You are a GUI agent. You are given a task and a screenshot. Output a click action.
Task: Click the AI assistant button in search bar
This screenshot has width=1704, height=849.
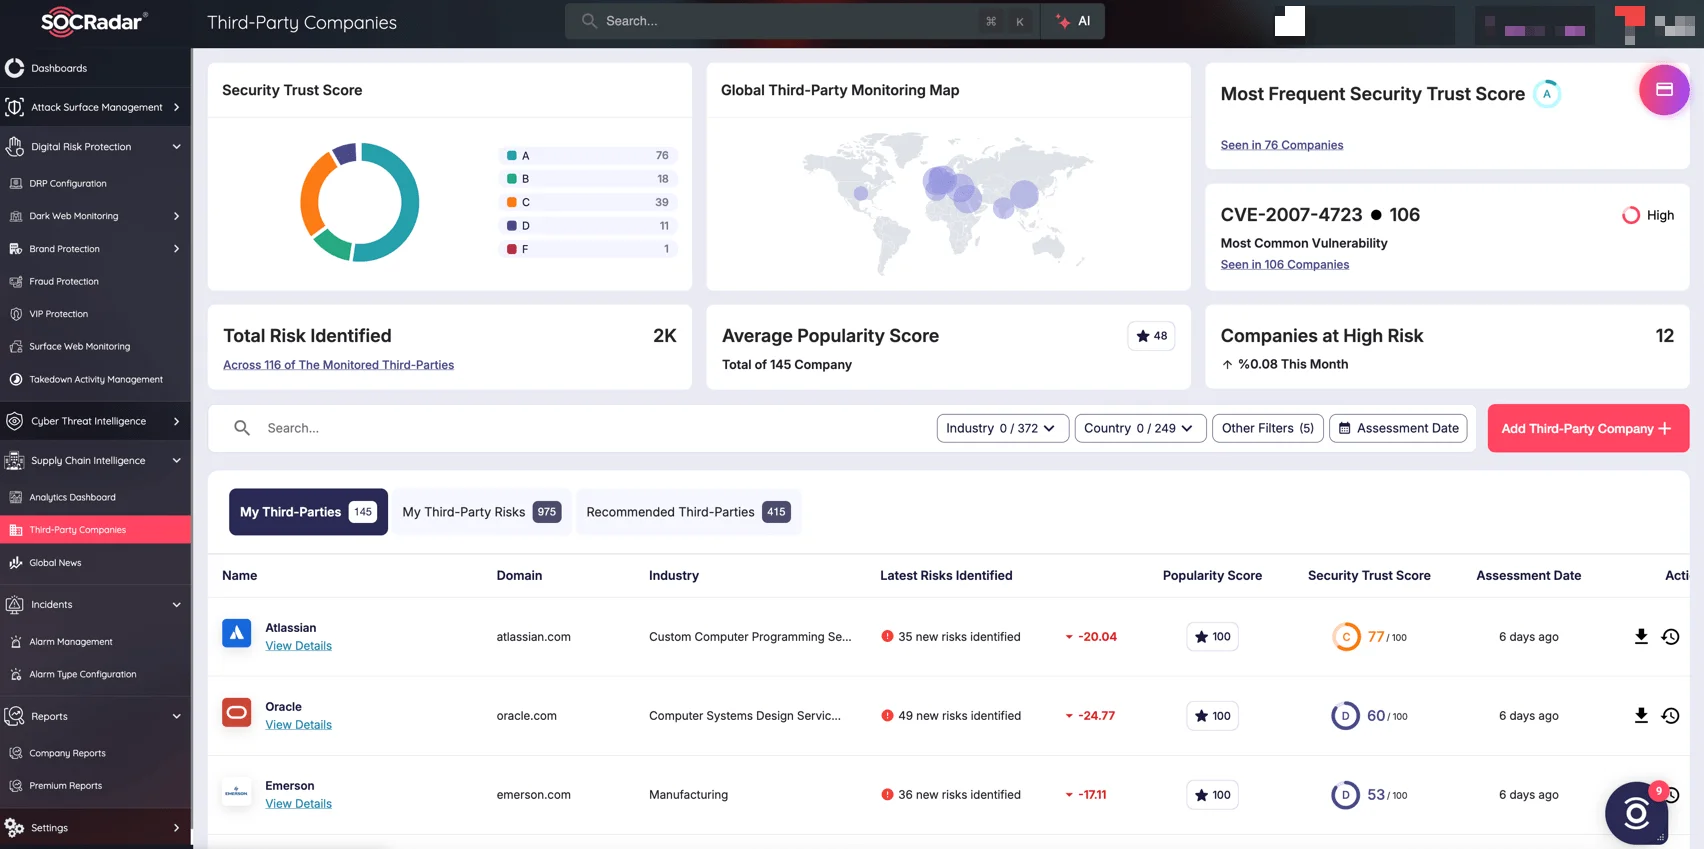click(x=1073, y=21)
